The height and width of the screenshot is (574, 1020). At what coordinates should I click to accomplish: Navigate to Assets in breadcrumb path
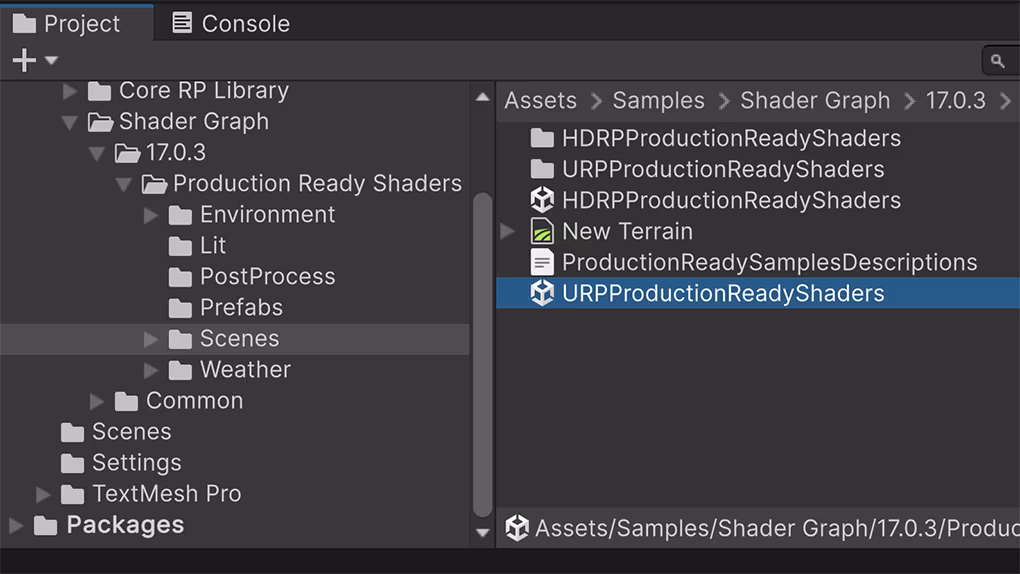coord(541,100)
